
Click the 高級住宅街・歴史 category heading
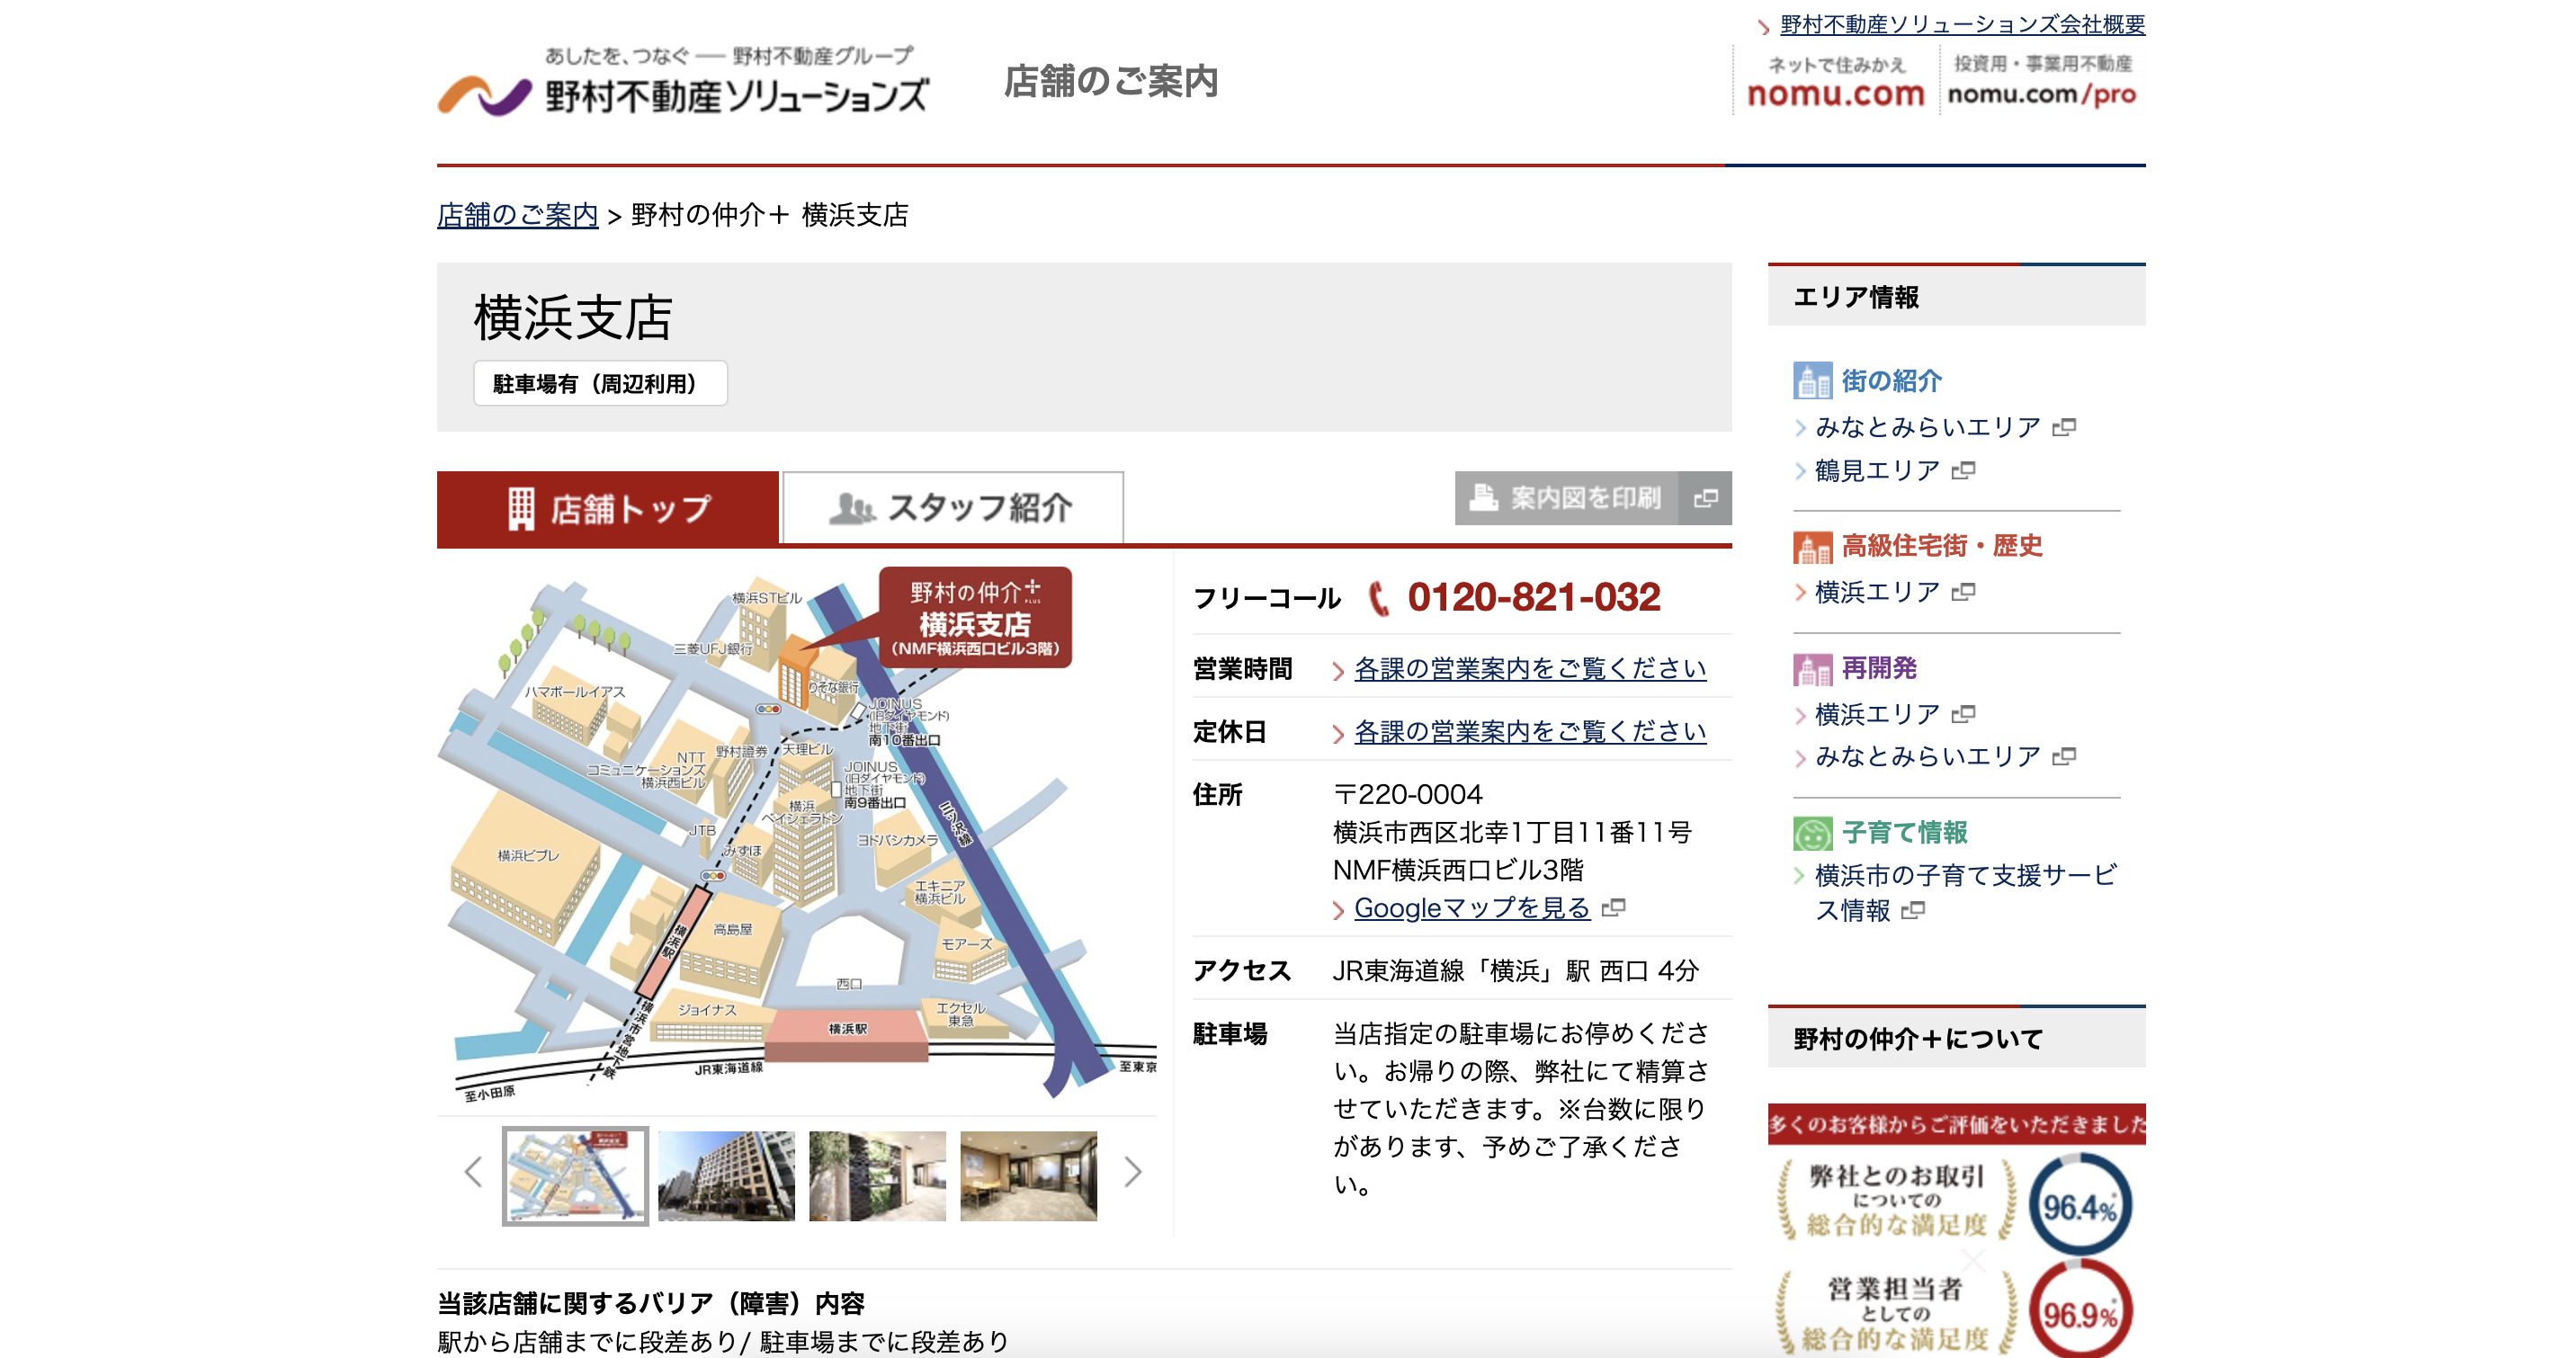pyautogui.click(x=1942, y=546)
